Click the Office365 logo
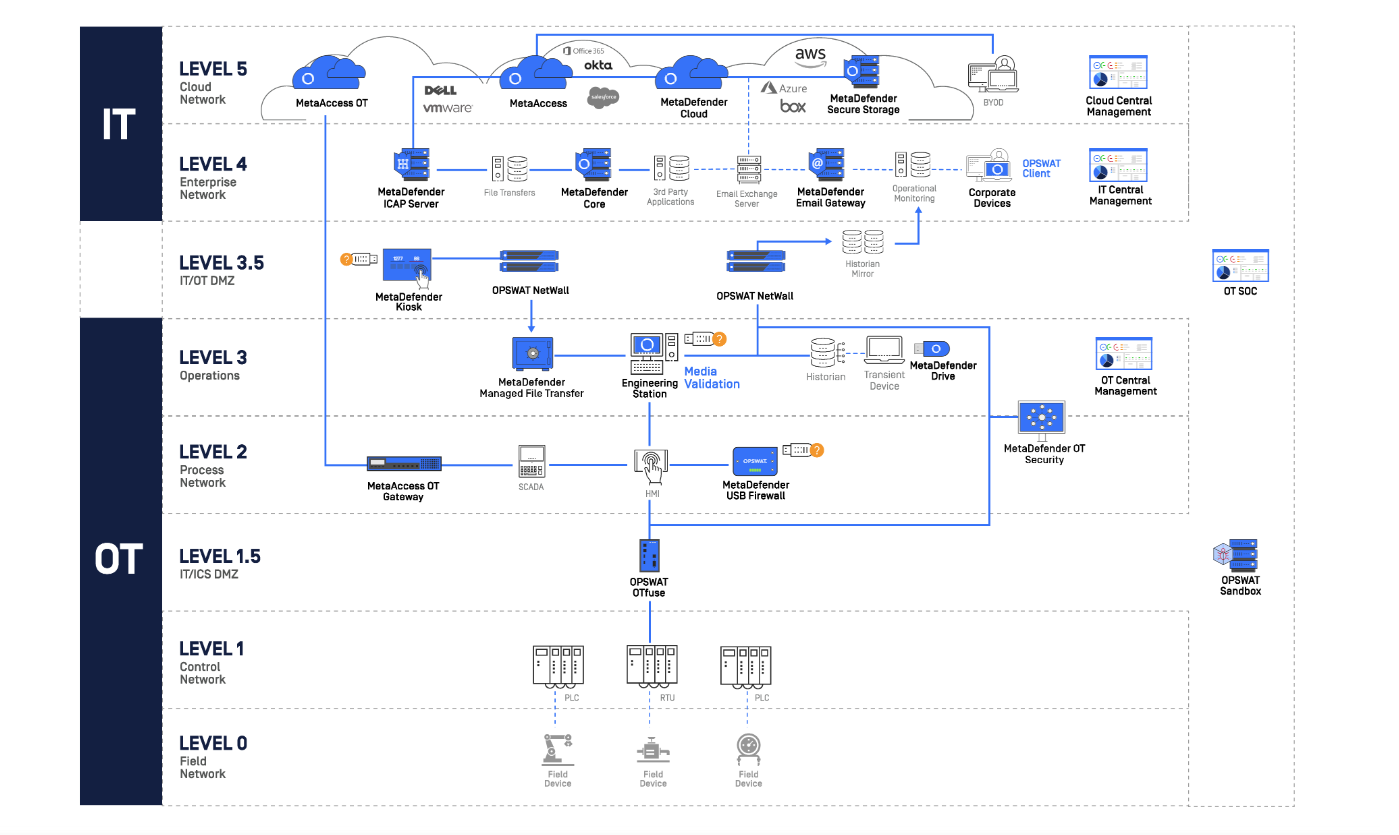This screenshot has width=1399, height=835. pos(584,49)
